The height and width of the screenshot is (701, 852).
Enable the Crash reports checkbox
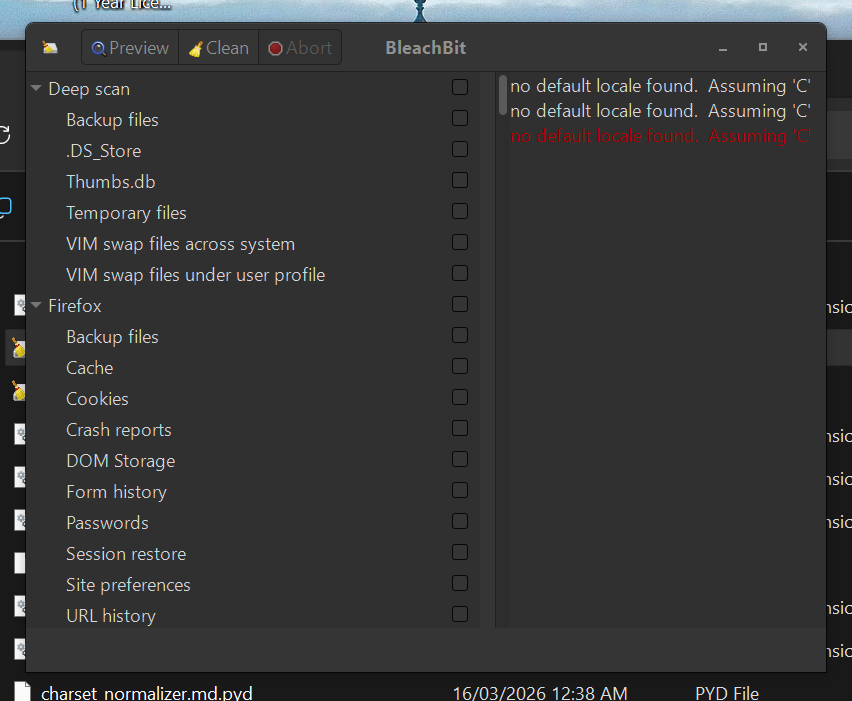click(460, 428)
